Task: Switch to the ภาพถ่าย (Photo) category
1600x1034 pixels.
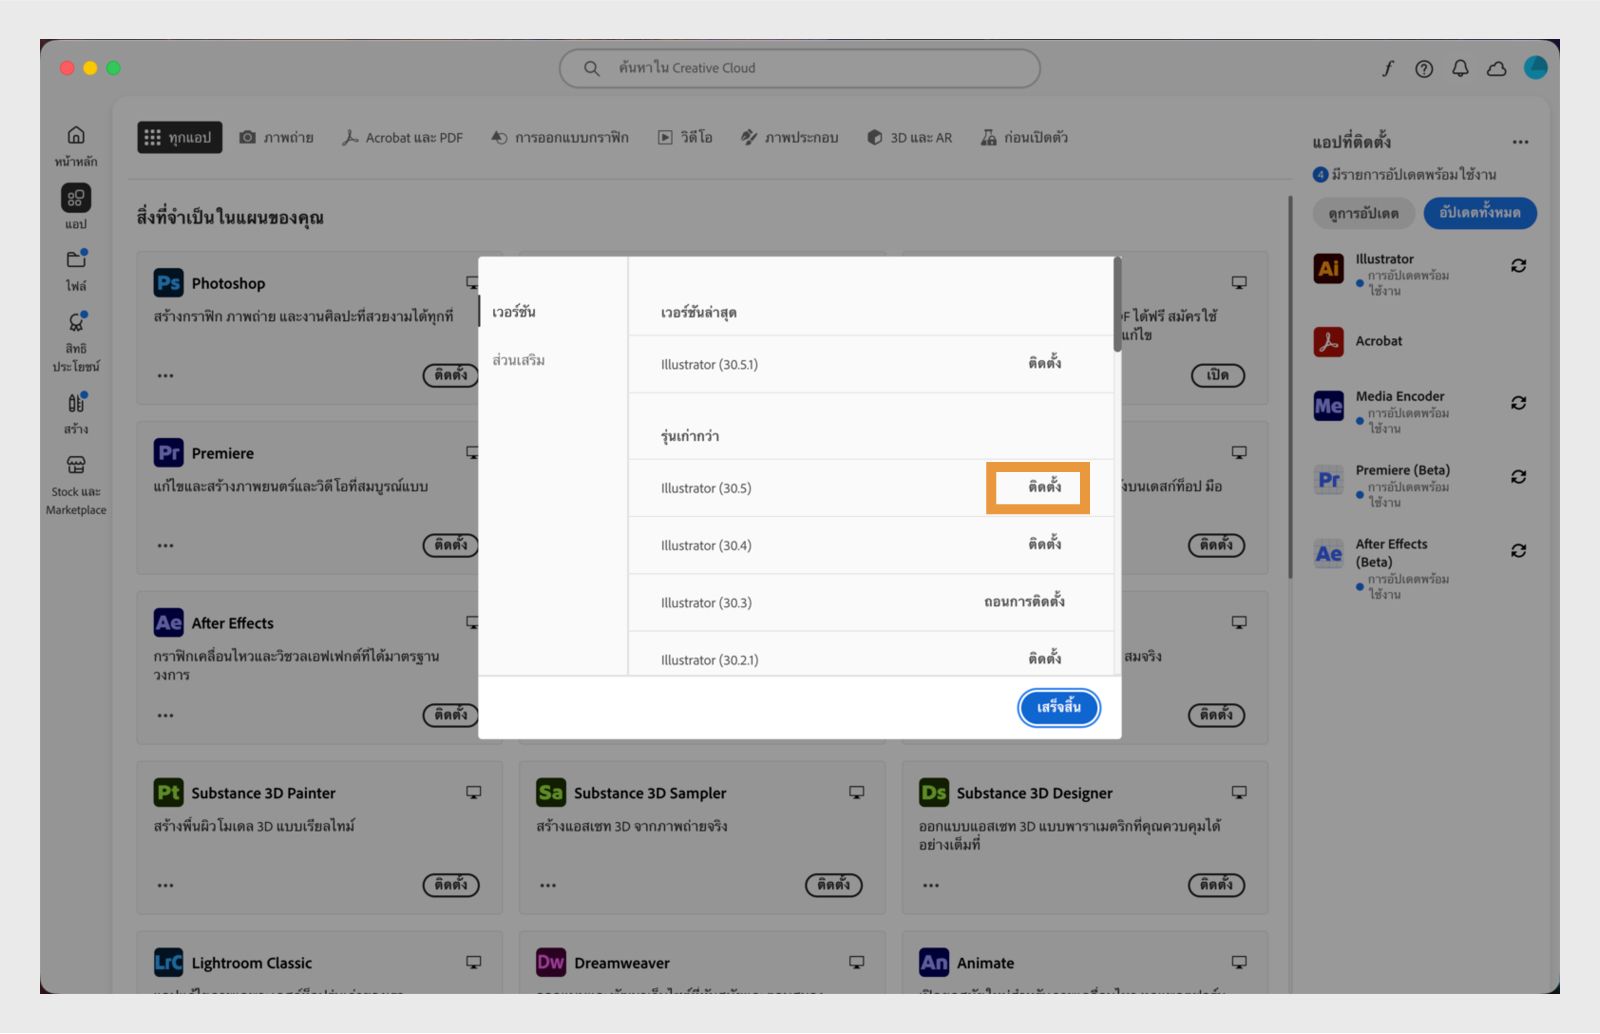Action: coord(277,138)
